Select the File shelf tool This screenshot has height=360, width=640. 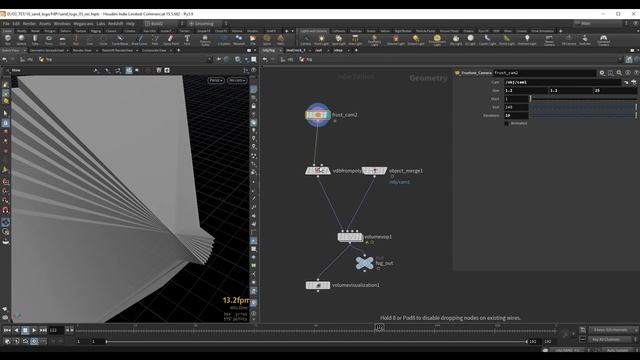pos(253,40)
